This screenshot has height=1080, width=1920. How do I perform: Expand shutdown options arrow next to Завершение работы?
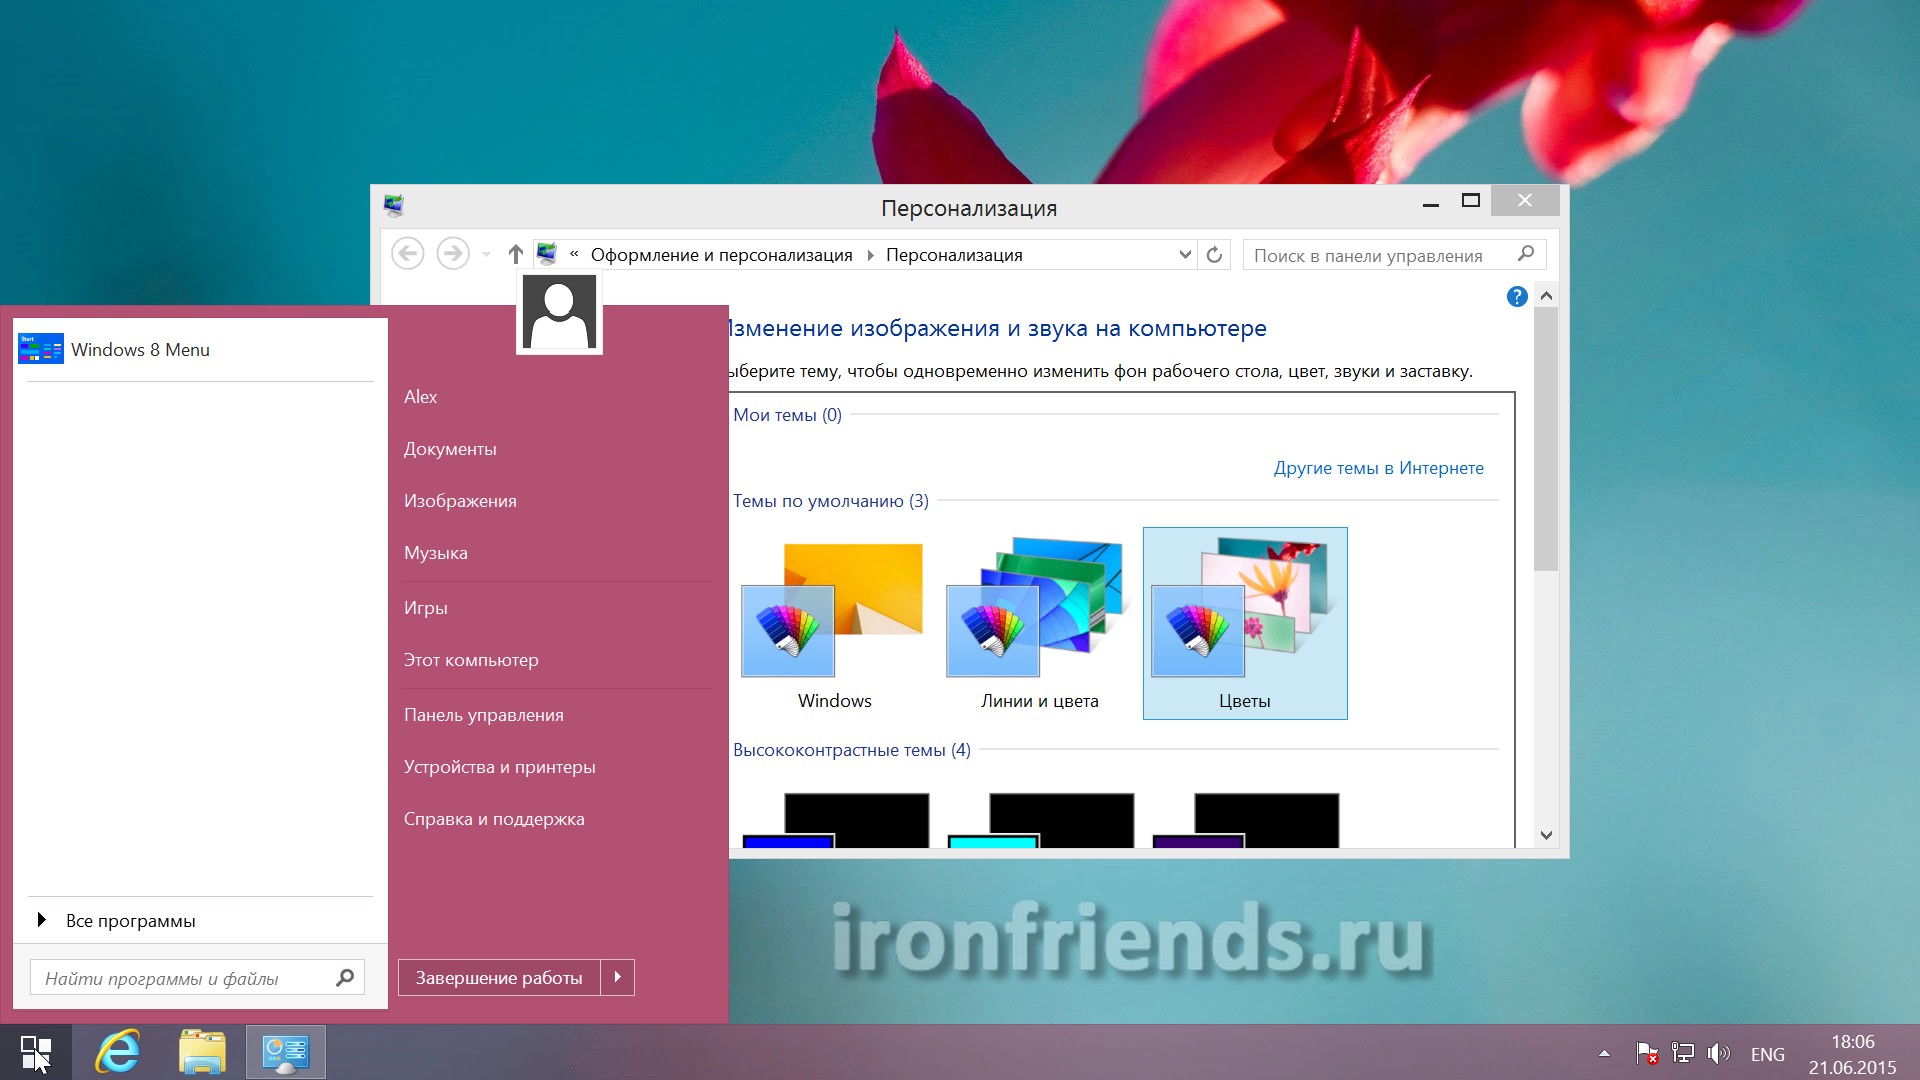[x=618, y=977]
